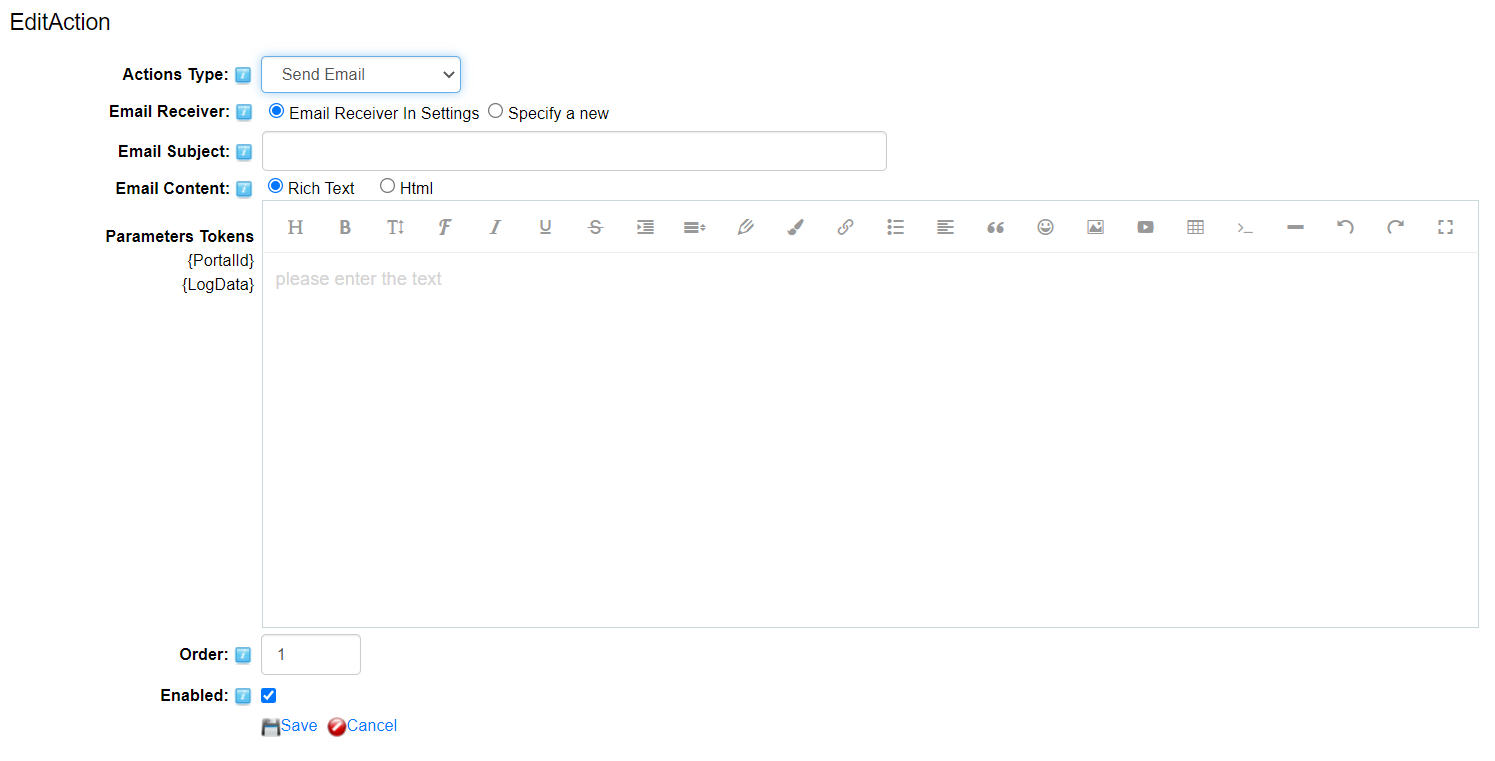Open the emoji picker
The height and width of the screenshot is (761, 1495).
tap(1045, 227)
